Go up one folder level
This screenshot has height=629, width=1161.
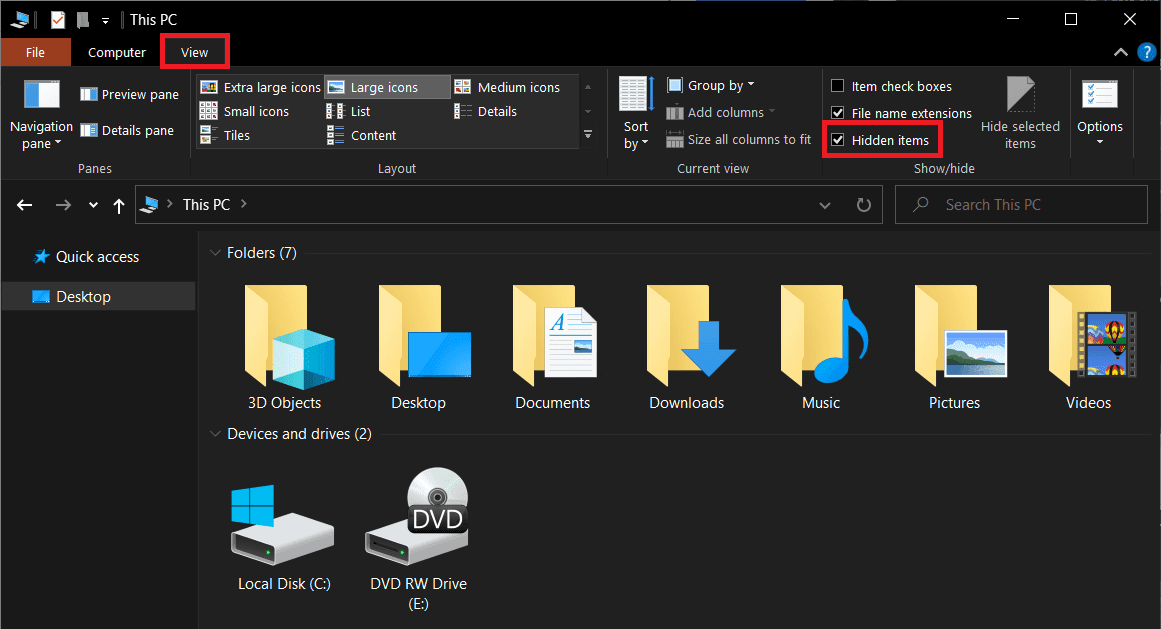click(x=119, y=205)
